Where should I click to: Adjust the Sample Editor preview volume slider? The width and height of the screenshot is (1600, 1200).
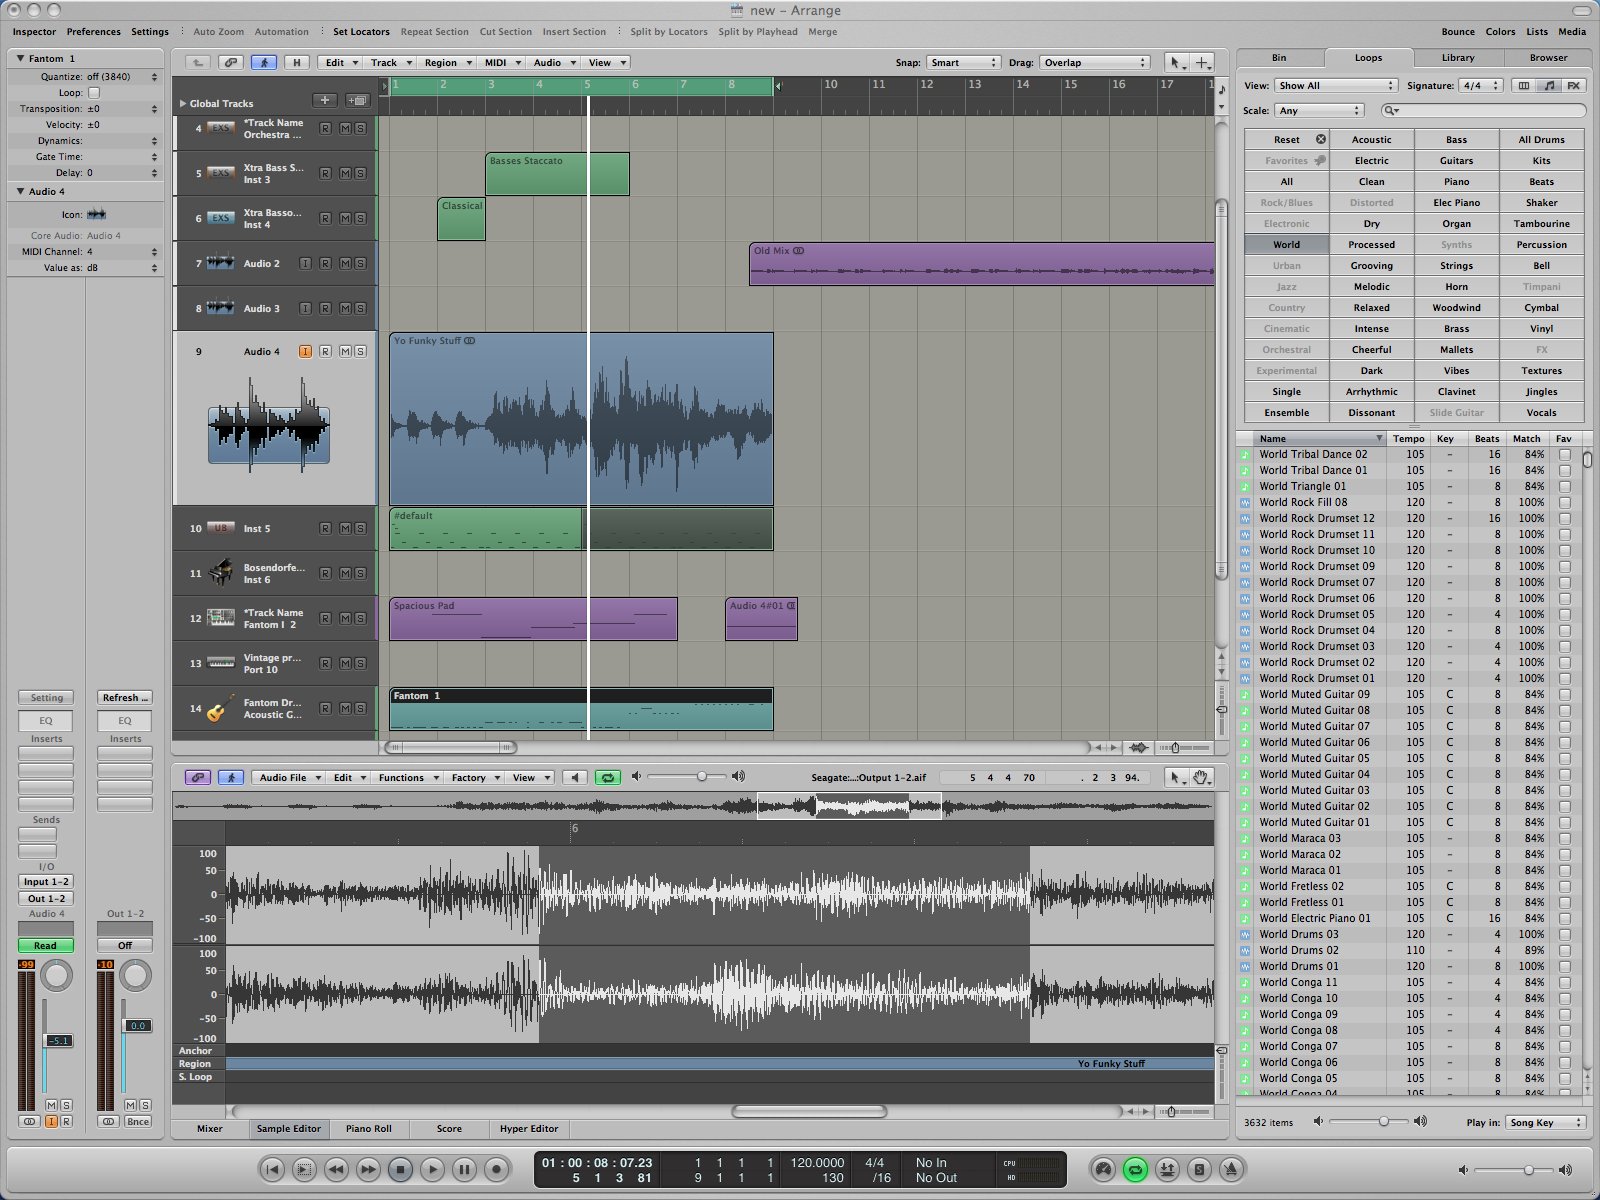tap(701, 777)
